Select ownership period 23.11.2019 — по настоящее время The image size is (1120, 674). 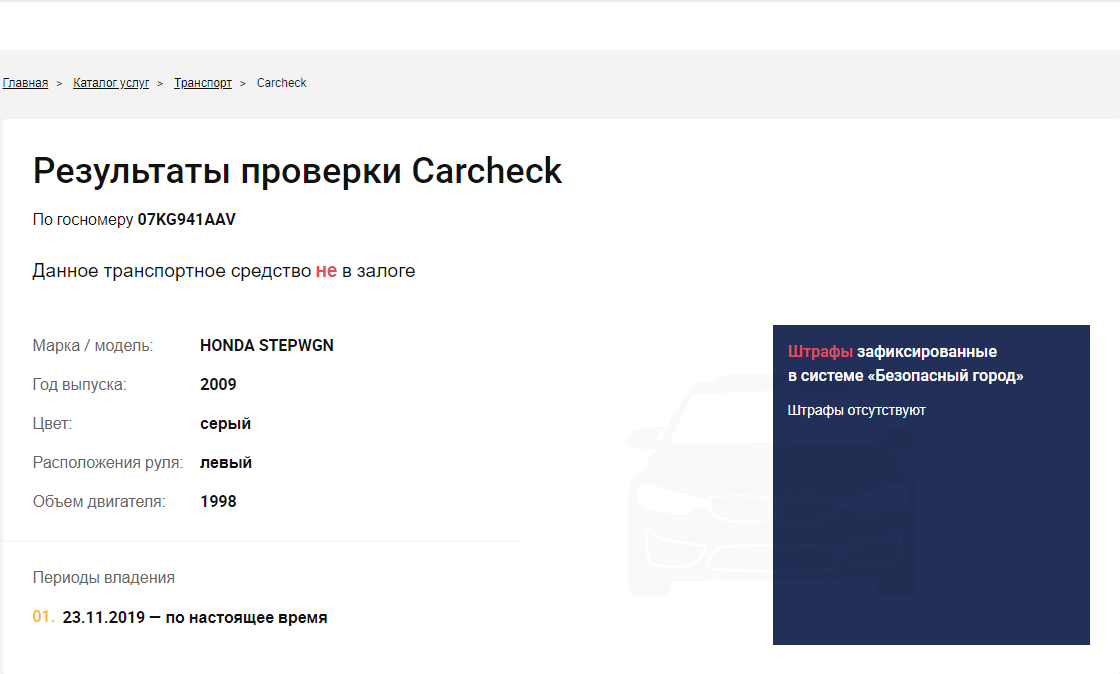point(195,618)
